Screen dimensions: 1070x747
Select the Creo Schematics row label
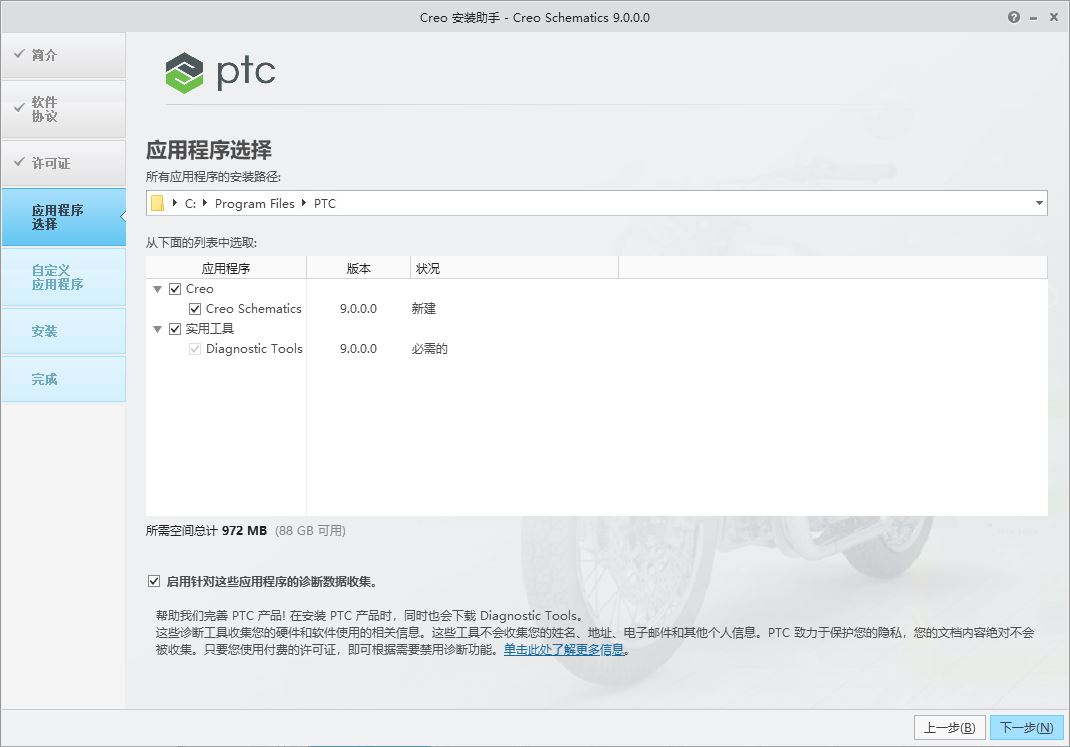254,309
